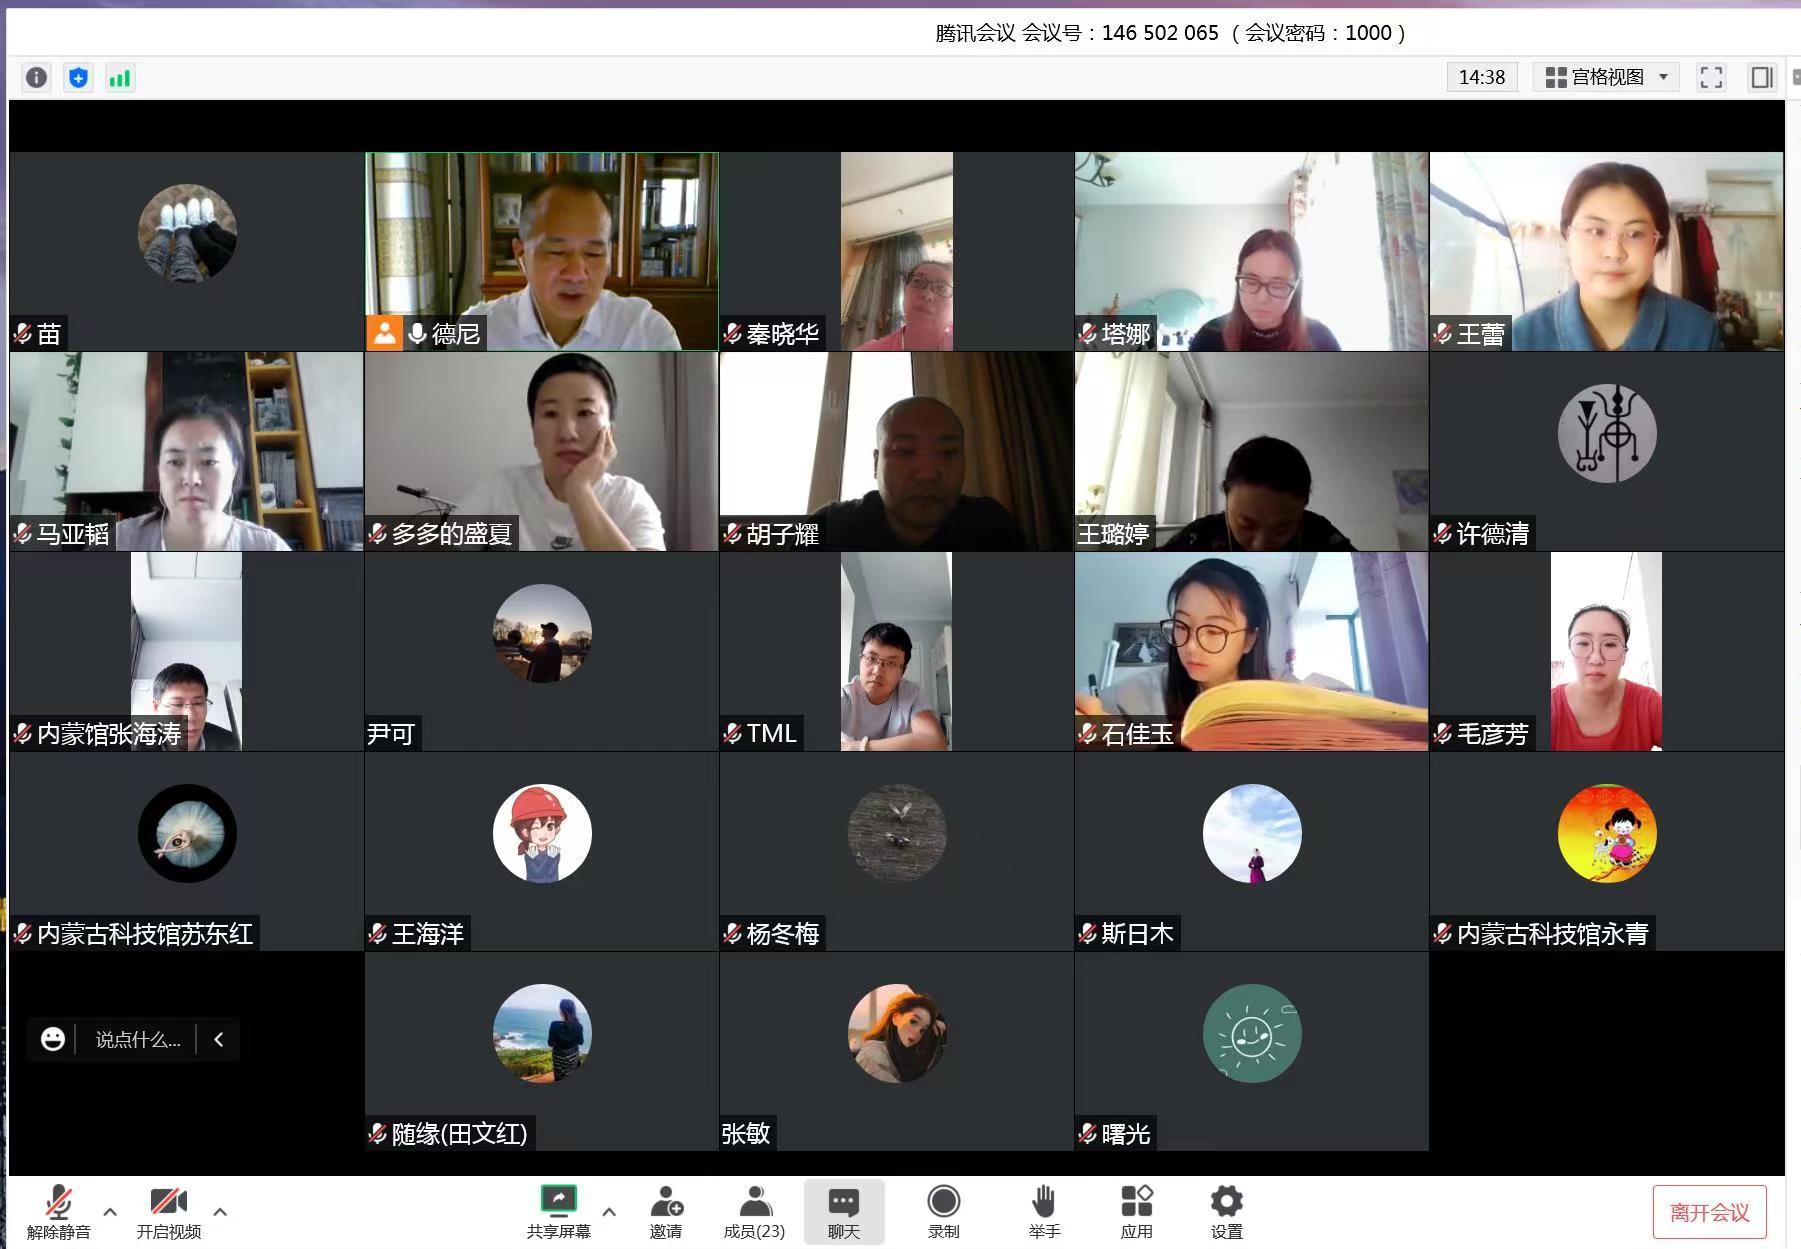Check the green network signal bars icon
Screen dimensions: 1801x1249
[x=120, y=78]
